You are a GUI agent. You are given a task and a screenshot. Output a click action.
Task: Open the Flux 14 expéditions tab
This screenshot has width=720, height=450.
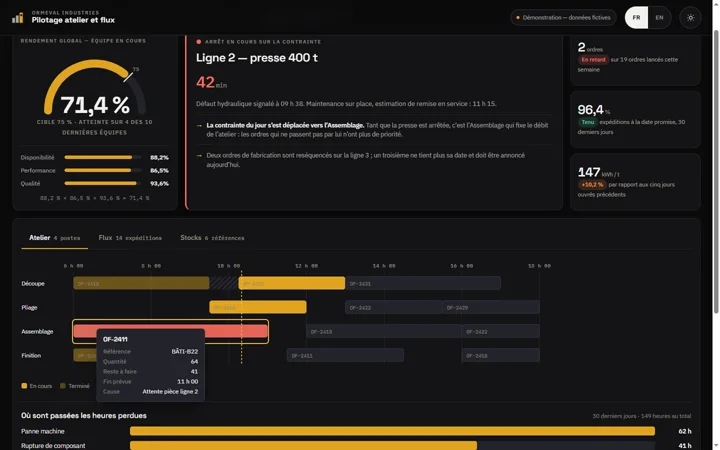(x=130, y=238)
